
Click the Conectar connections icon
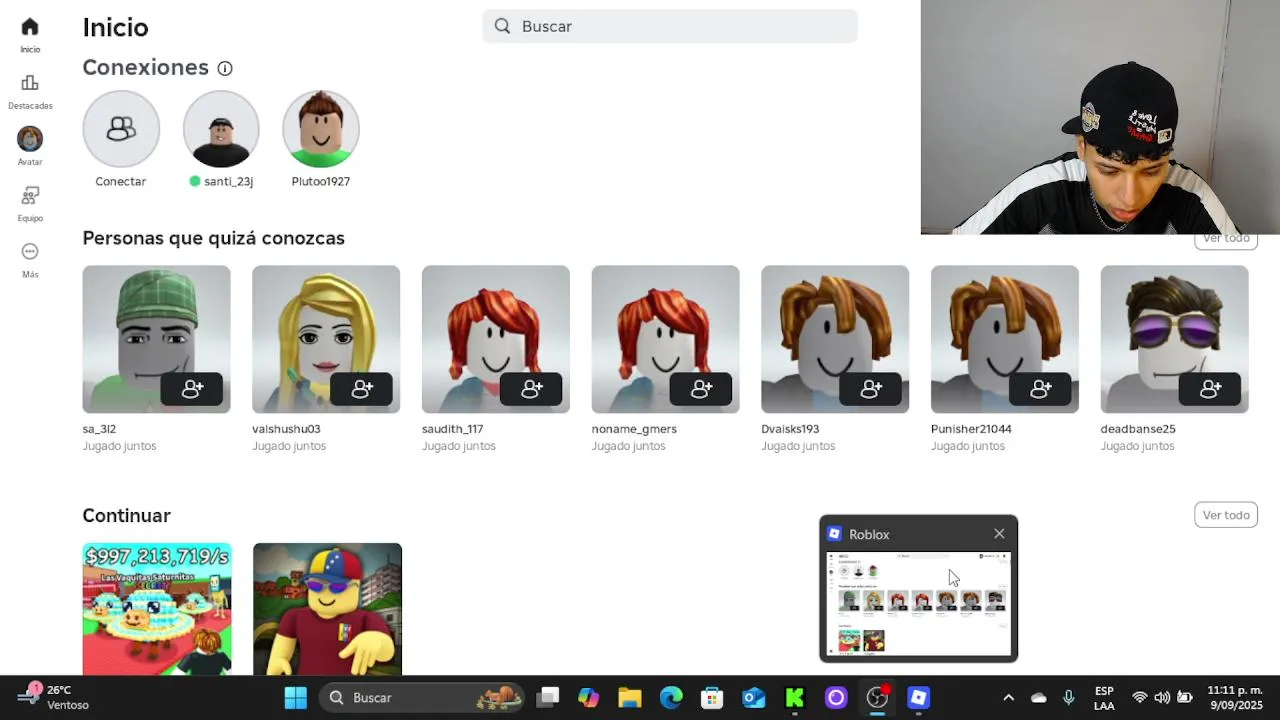click(121, 129)
